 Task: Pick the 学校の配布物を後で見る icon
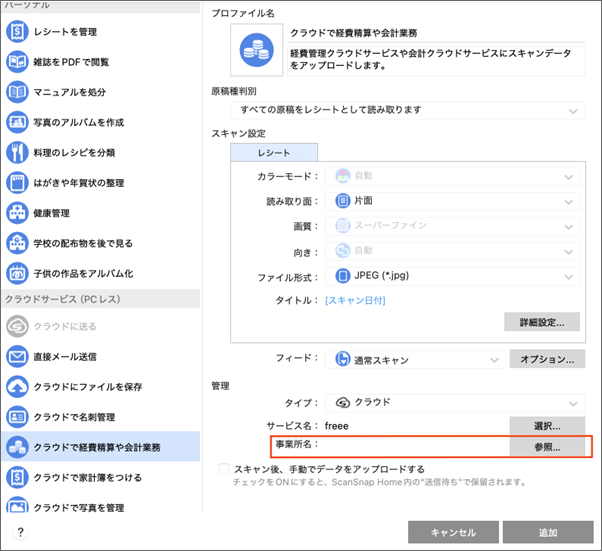click(x=17, y=243)
